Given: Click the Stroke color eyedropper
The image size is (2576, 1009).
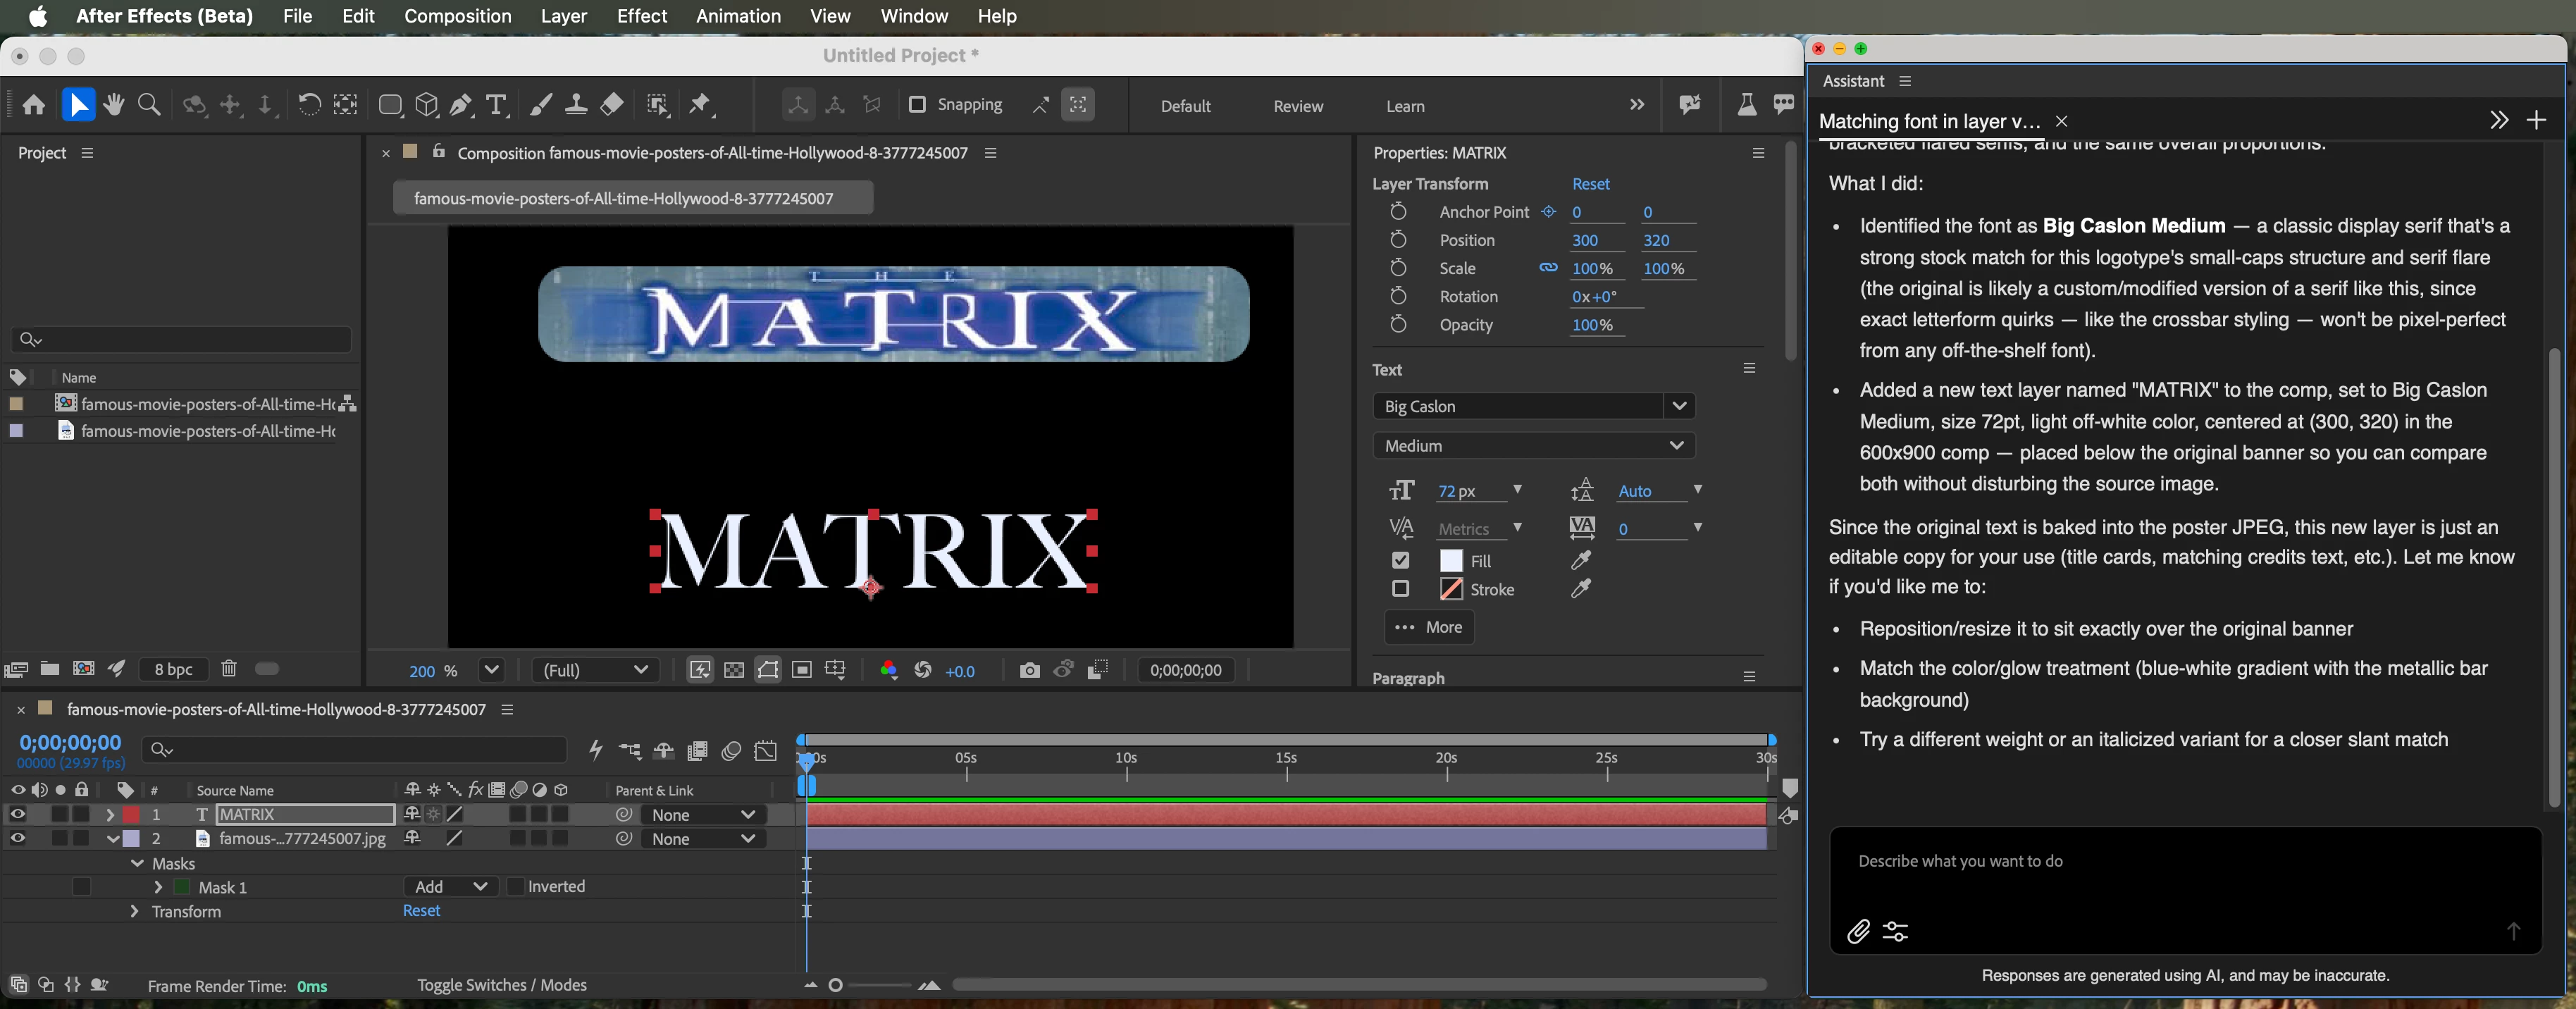Looking at the screenshot, I should [x=1581, y=589].
